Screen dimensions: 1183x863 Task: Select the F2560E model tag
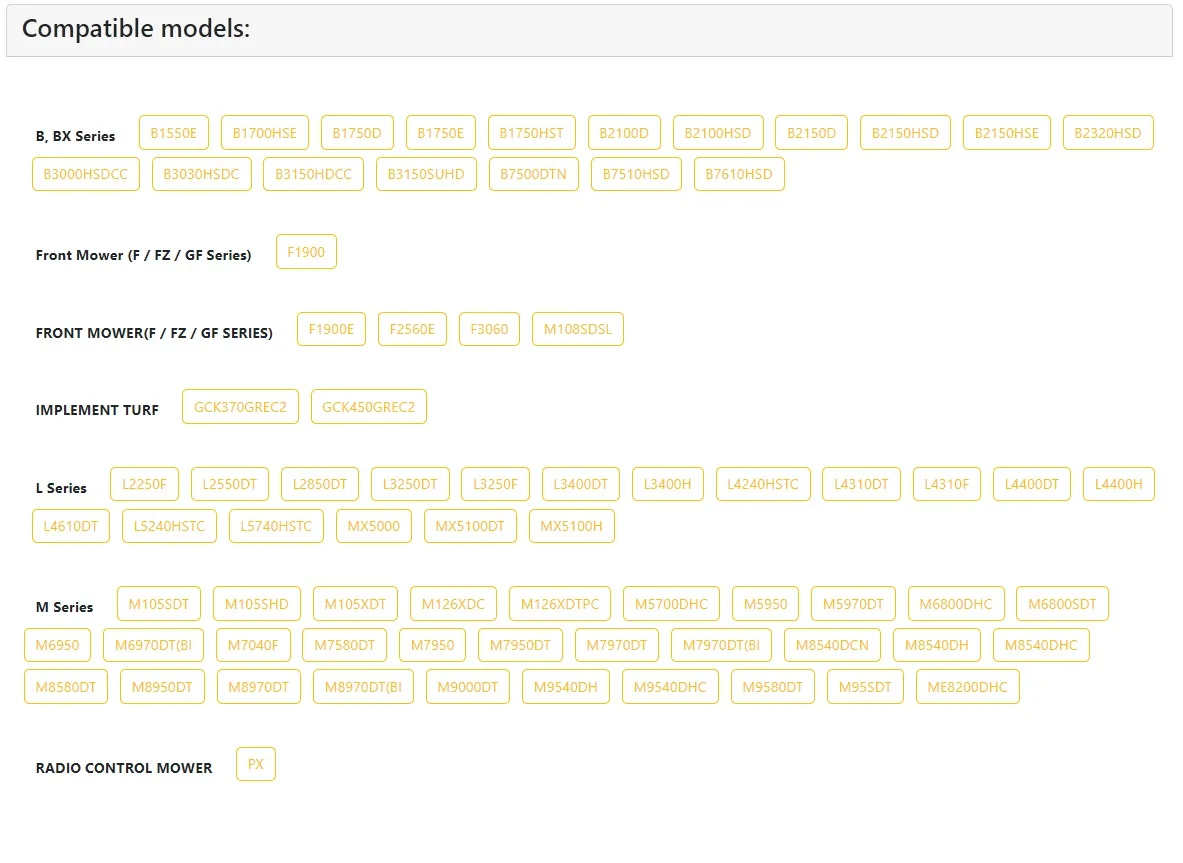click(412, 329)
